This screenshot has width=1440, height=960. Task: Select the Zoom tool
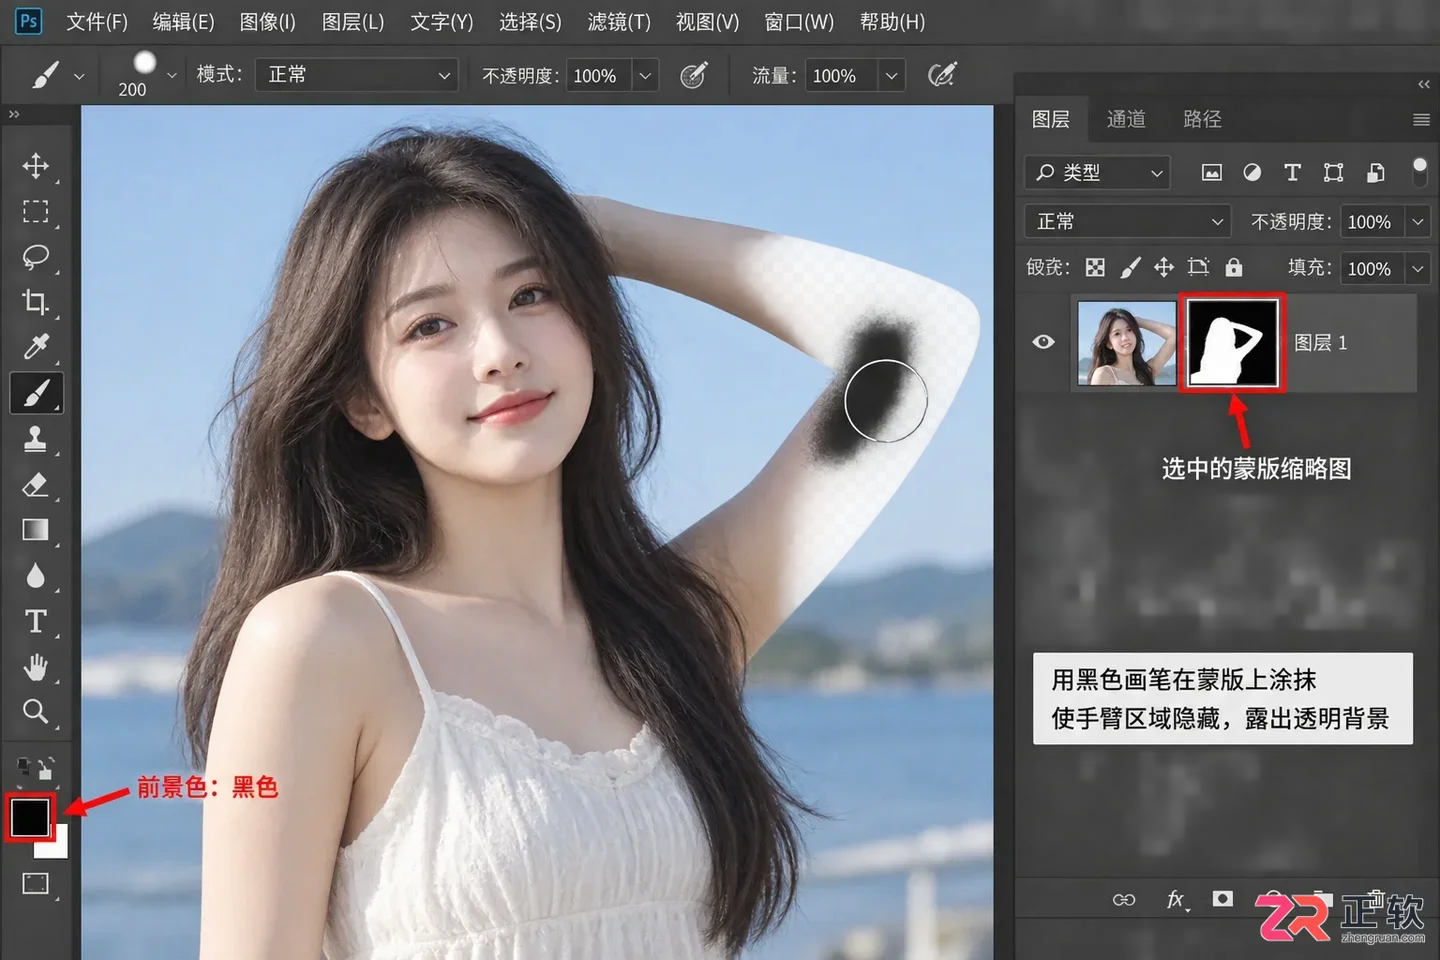pyautogui.click(x=36, y=711)
